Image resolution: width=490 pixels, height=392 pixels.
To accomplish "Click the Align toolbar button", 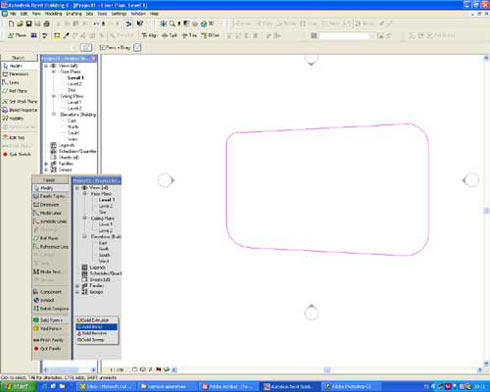I will (149, 35).
